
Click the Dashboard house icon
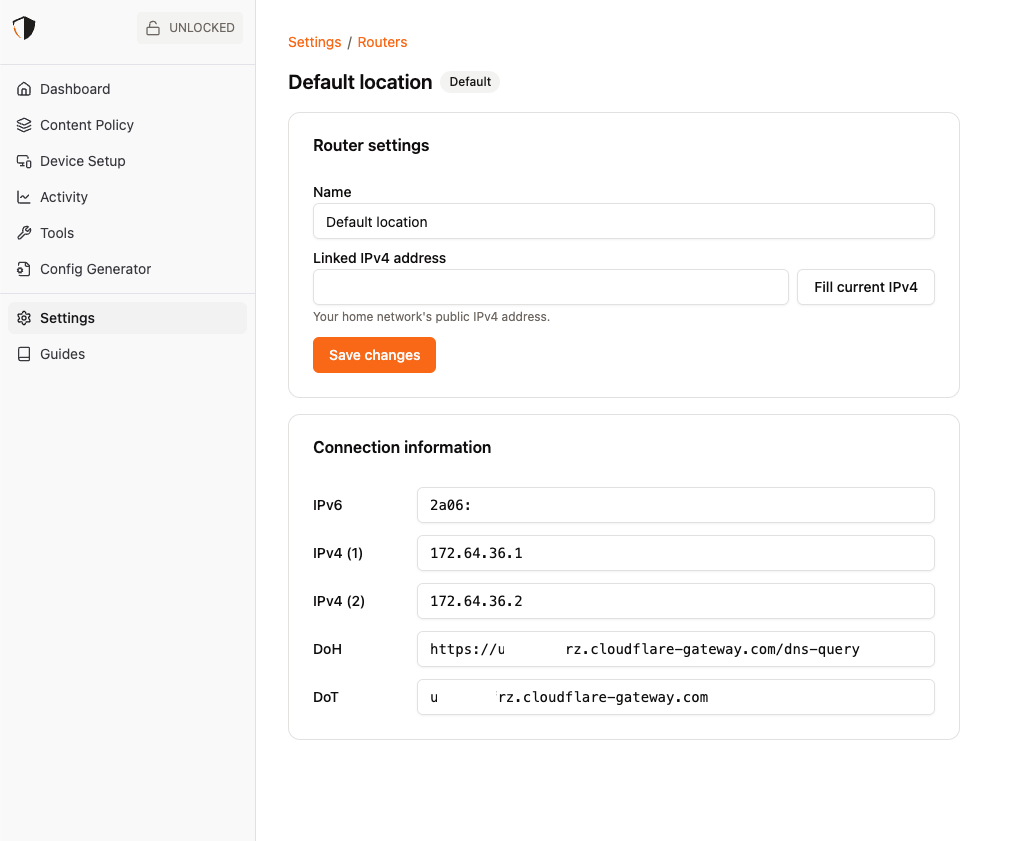point(24,89)
